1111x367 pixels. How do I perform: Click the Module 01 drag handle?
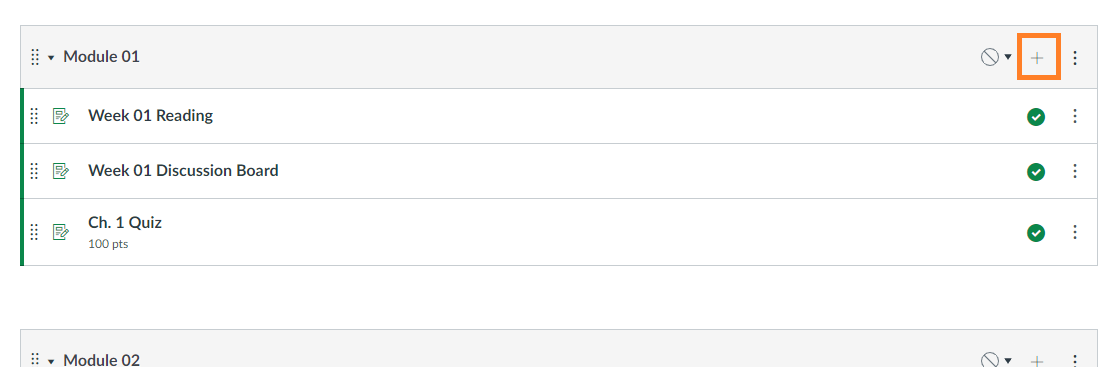[35, 57]
